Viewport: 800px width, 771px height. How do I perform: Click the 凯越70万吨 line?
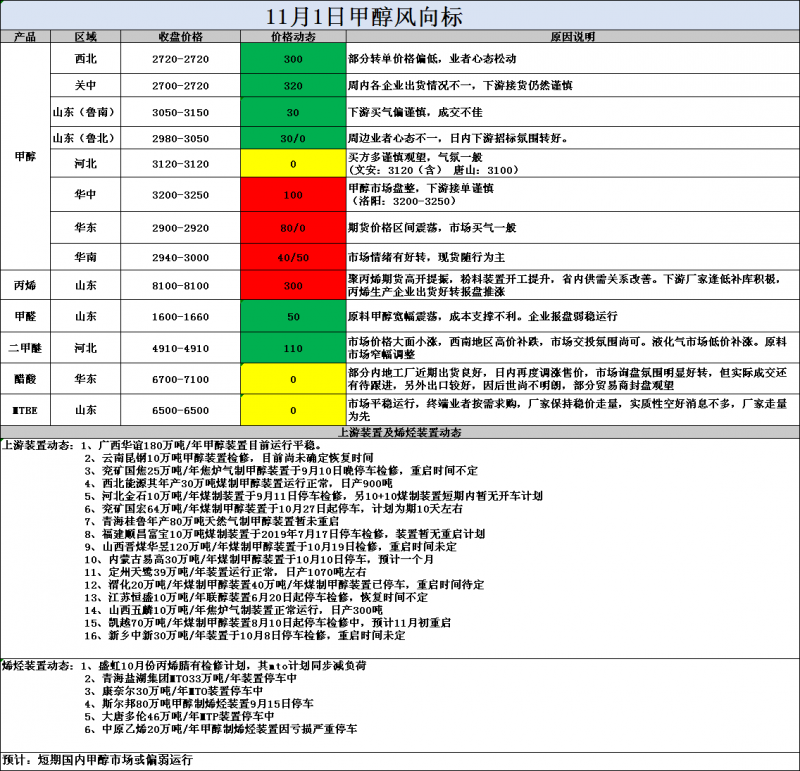point(267,623)
